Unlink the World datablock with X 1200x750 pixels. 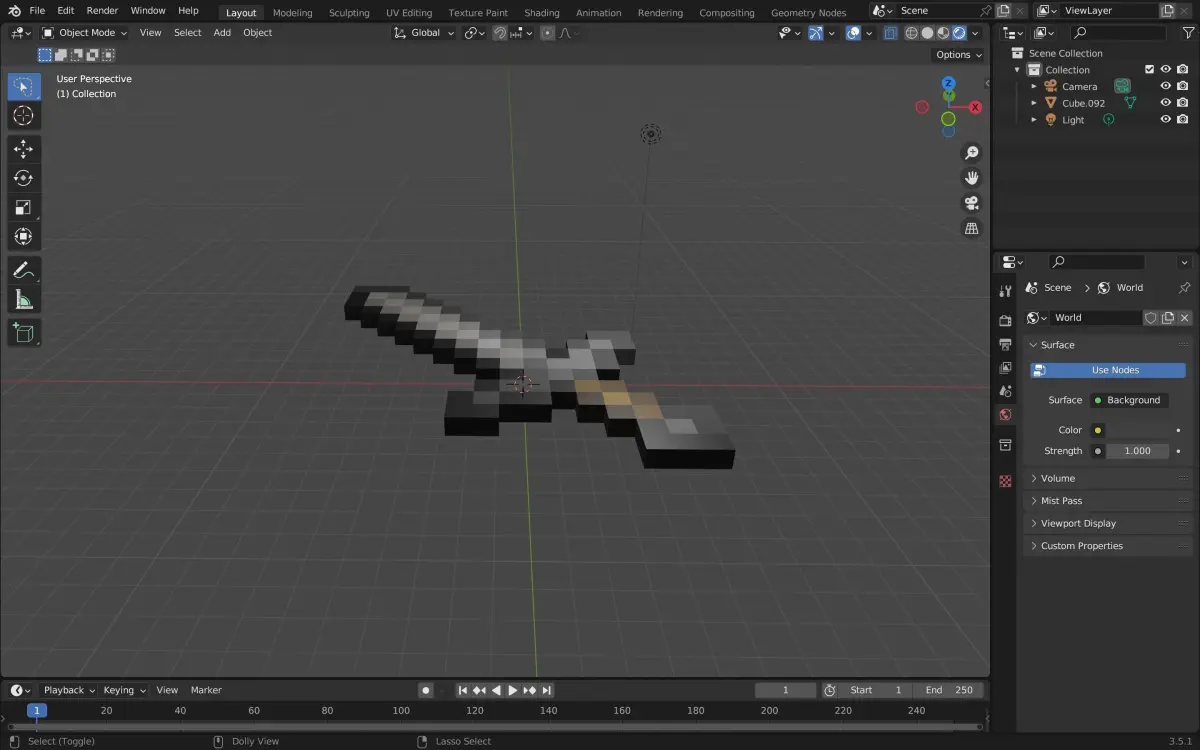coord(1184,318)
